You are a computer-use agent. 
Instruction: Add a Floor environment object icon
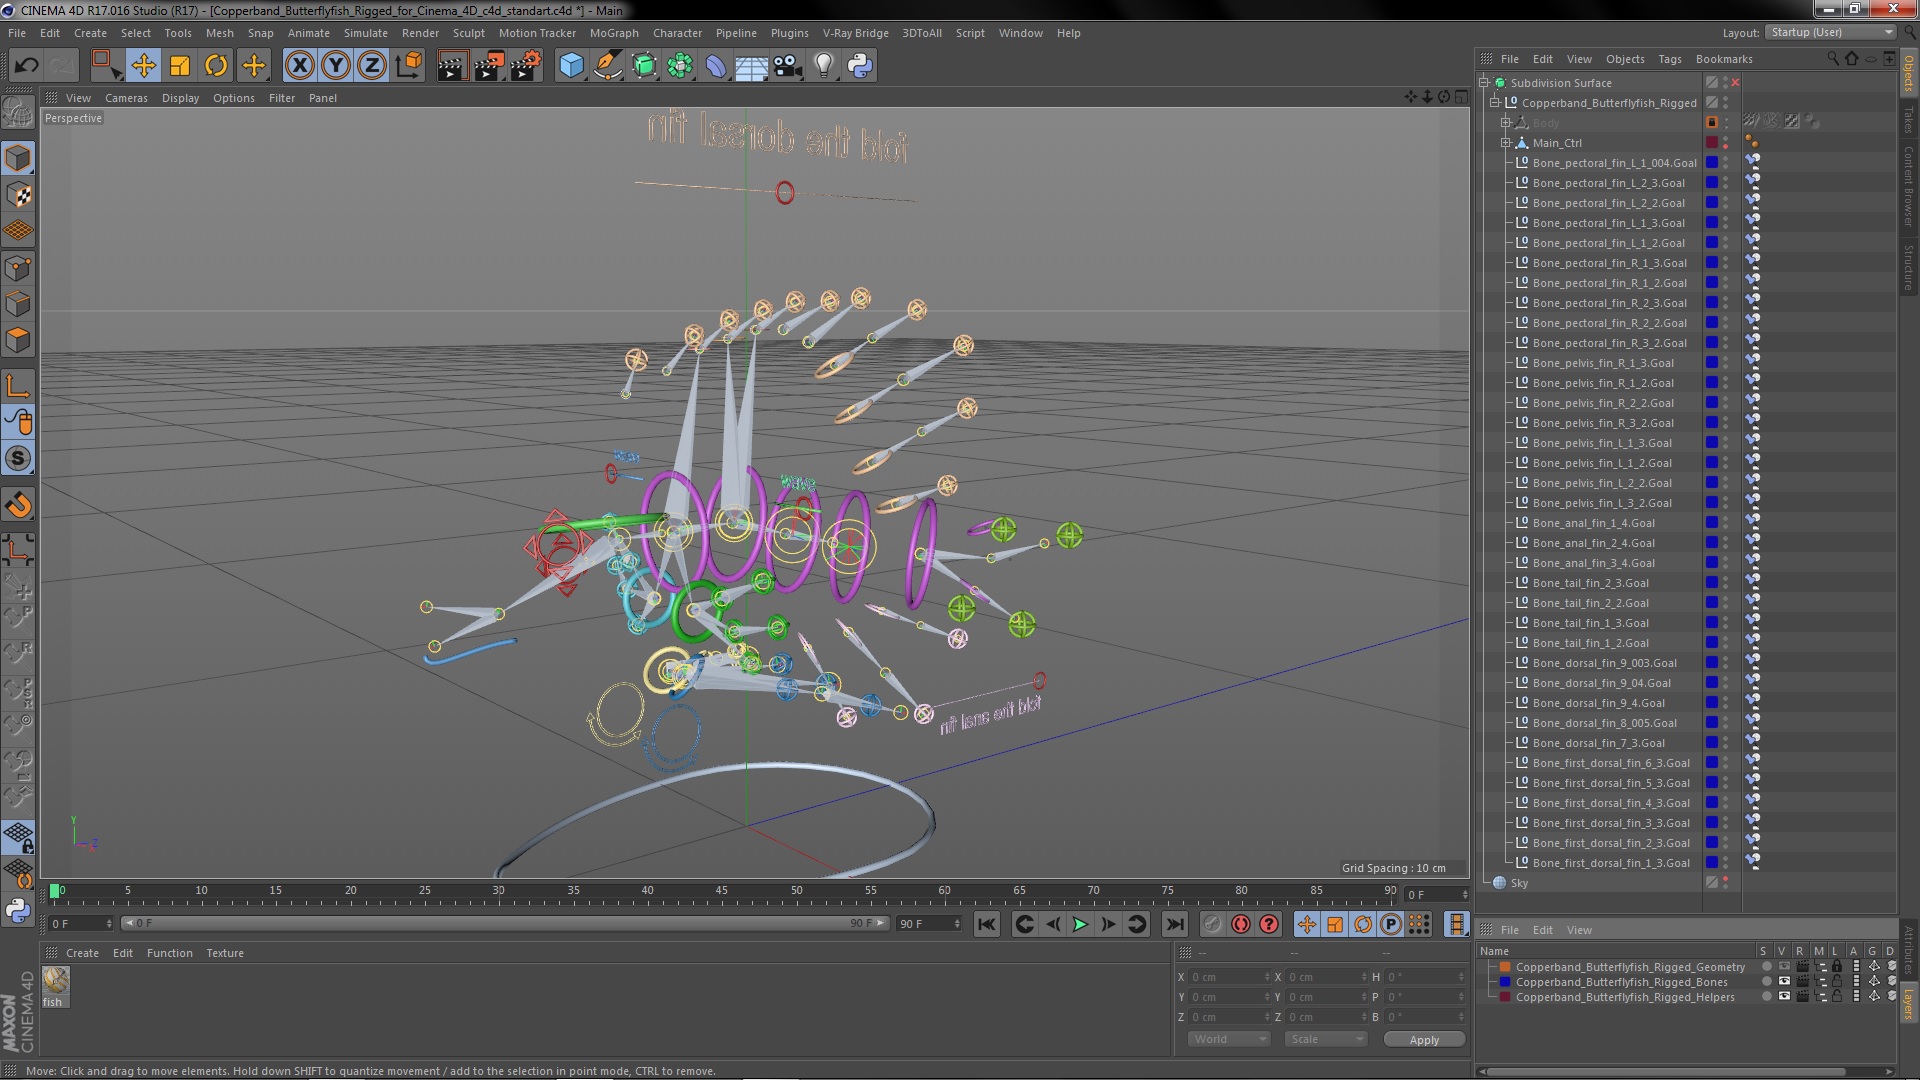(751, 66)
